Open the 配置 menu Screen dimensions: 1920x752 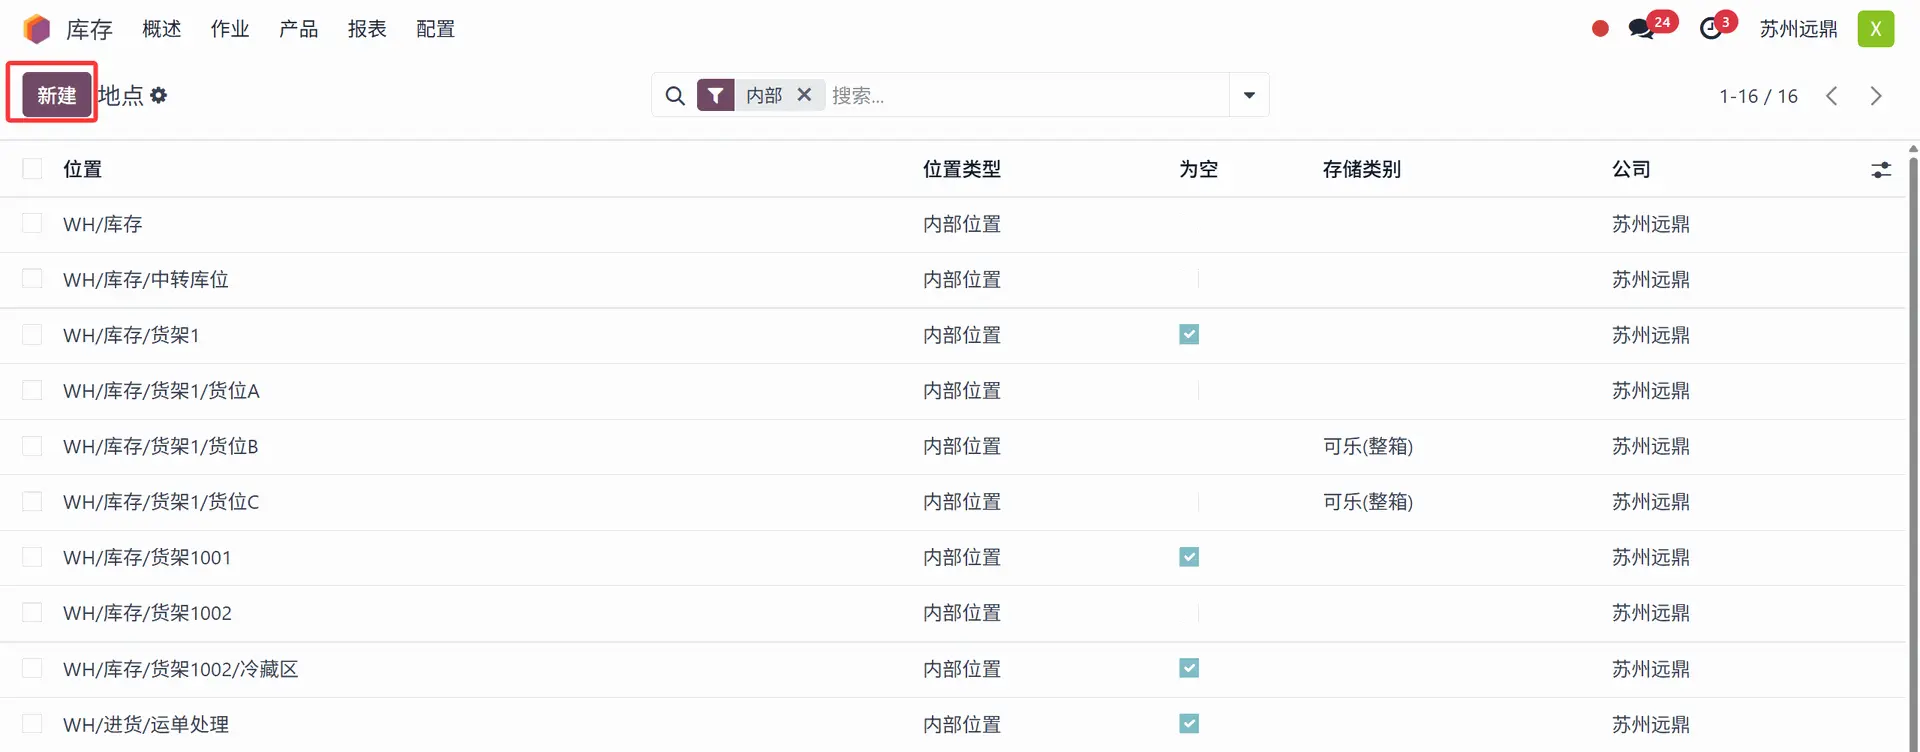[x=435, y=29]
